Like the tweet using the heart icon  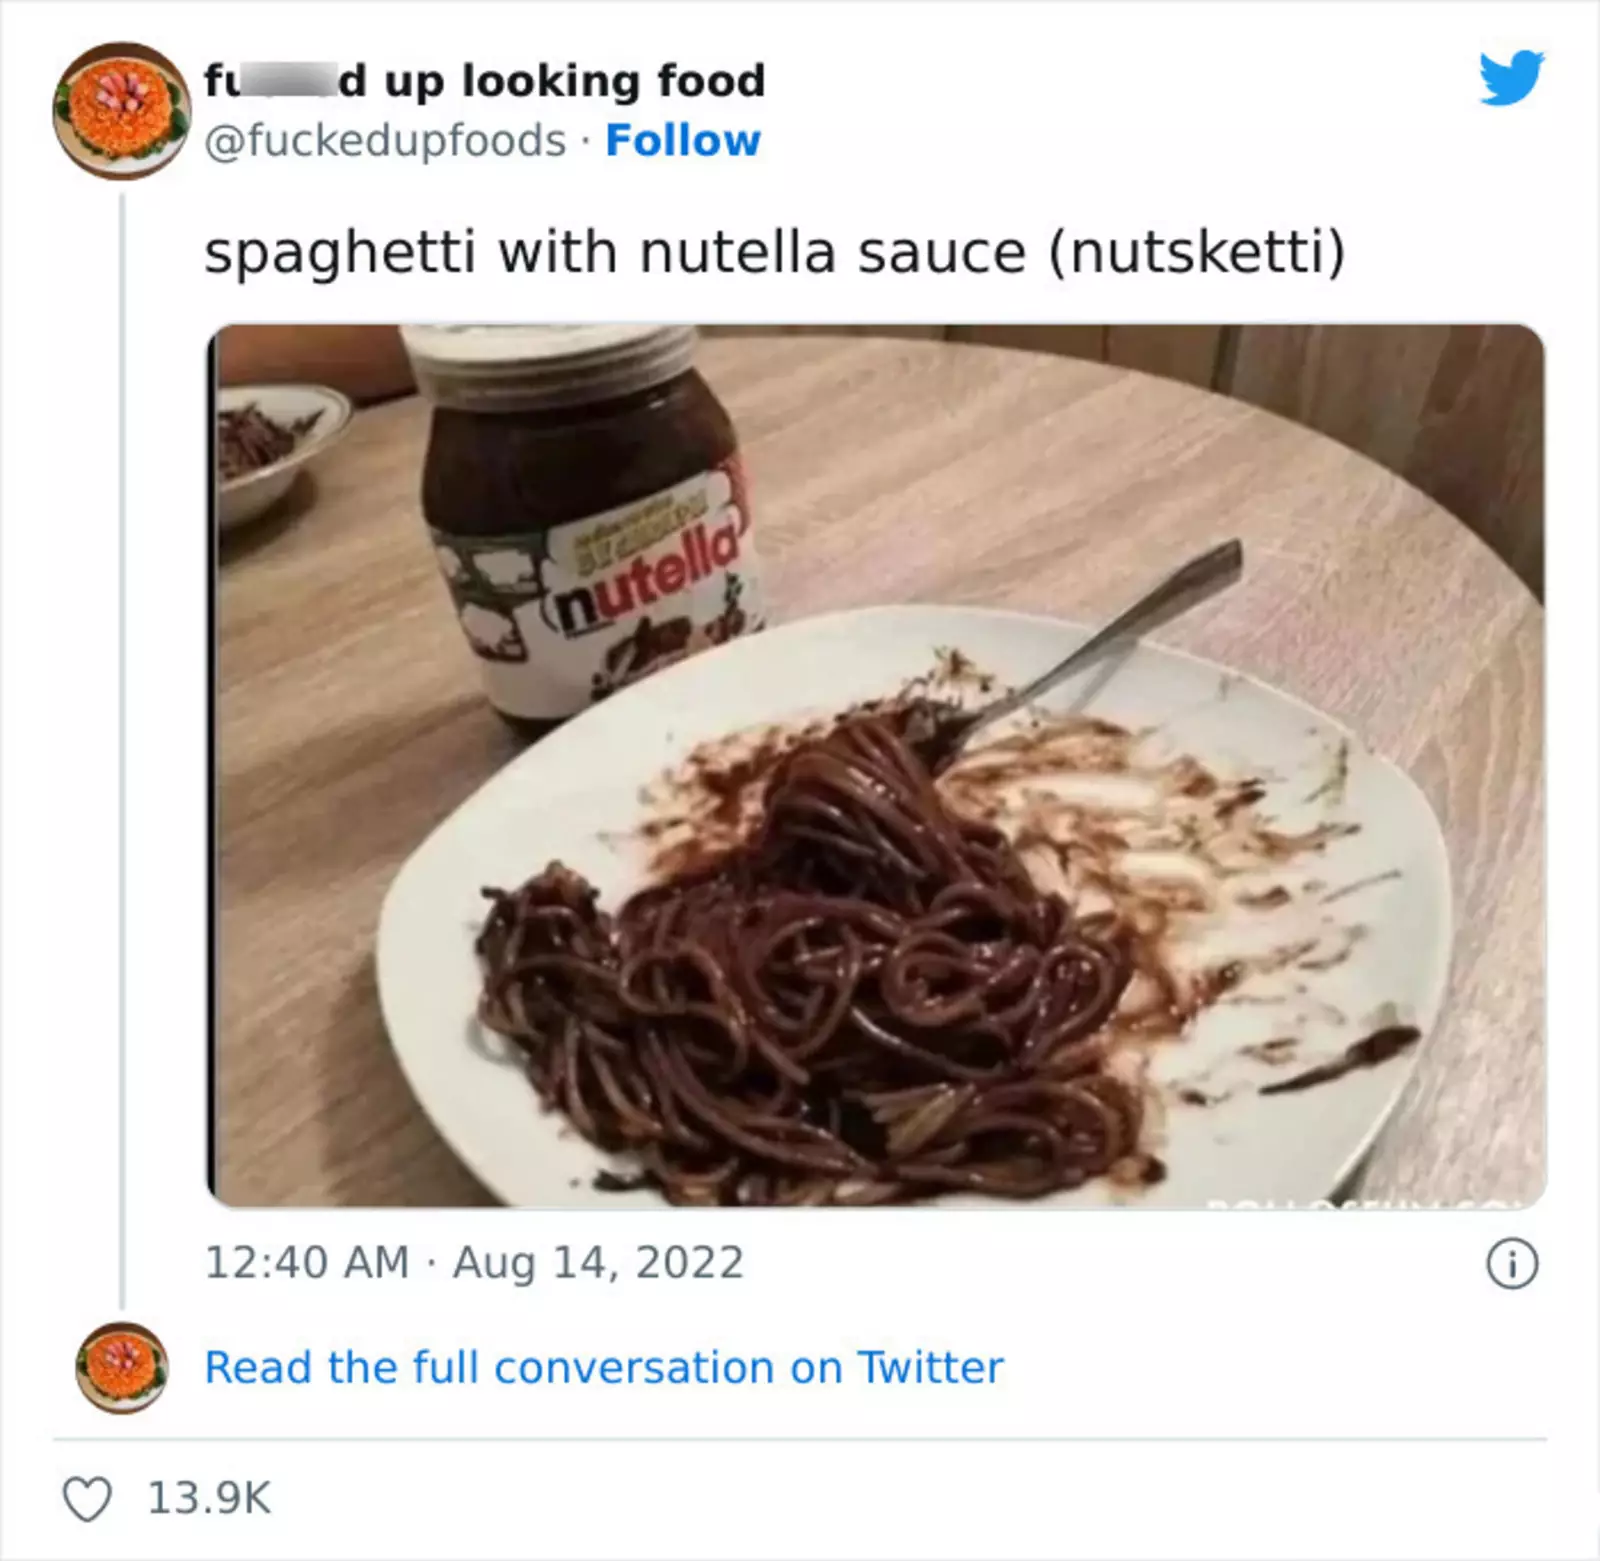click(87, 1498)
